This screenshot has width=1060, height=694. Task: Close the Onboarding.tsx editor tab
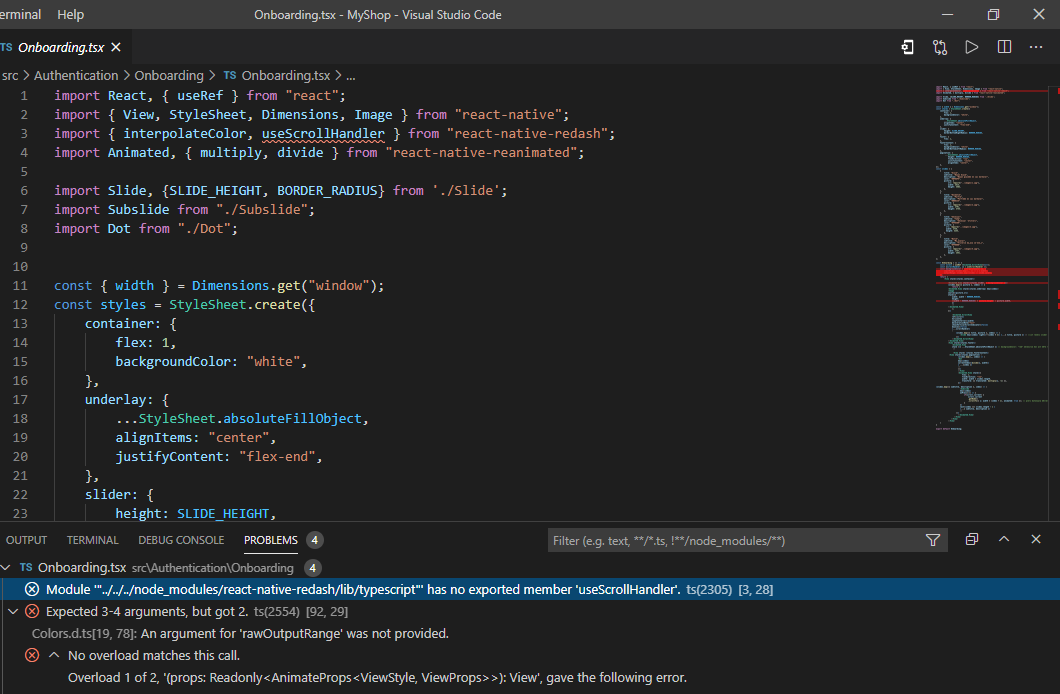coord(116,48)
